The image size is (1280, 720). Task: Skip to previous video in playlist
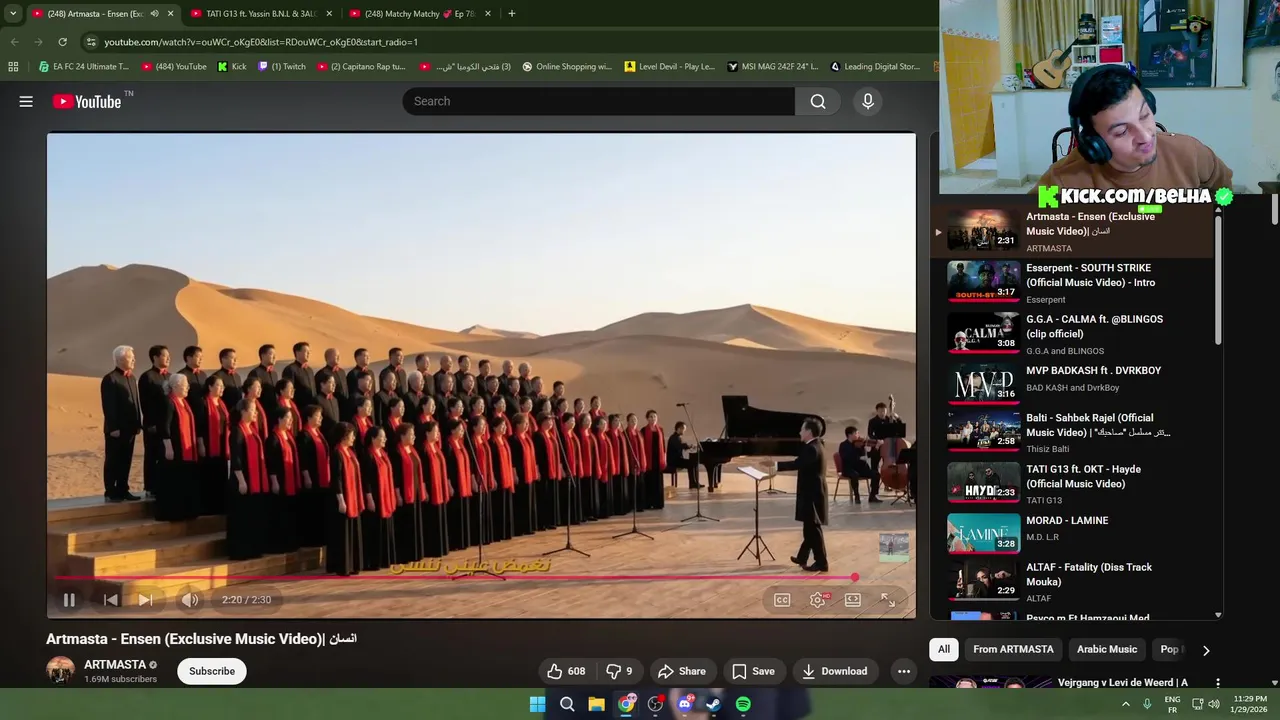[x=110, y=600]
